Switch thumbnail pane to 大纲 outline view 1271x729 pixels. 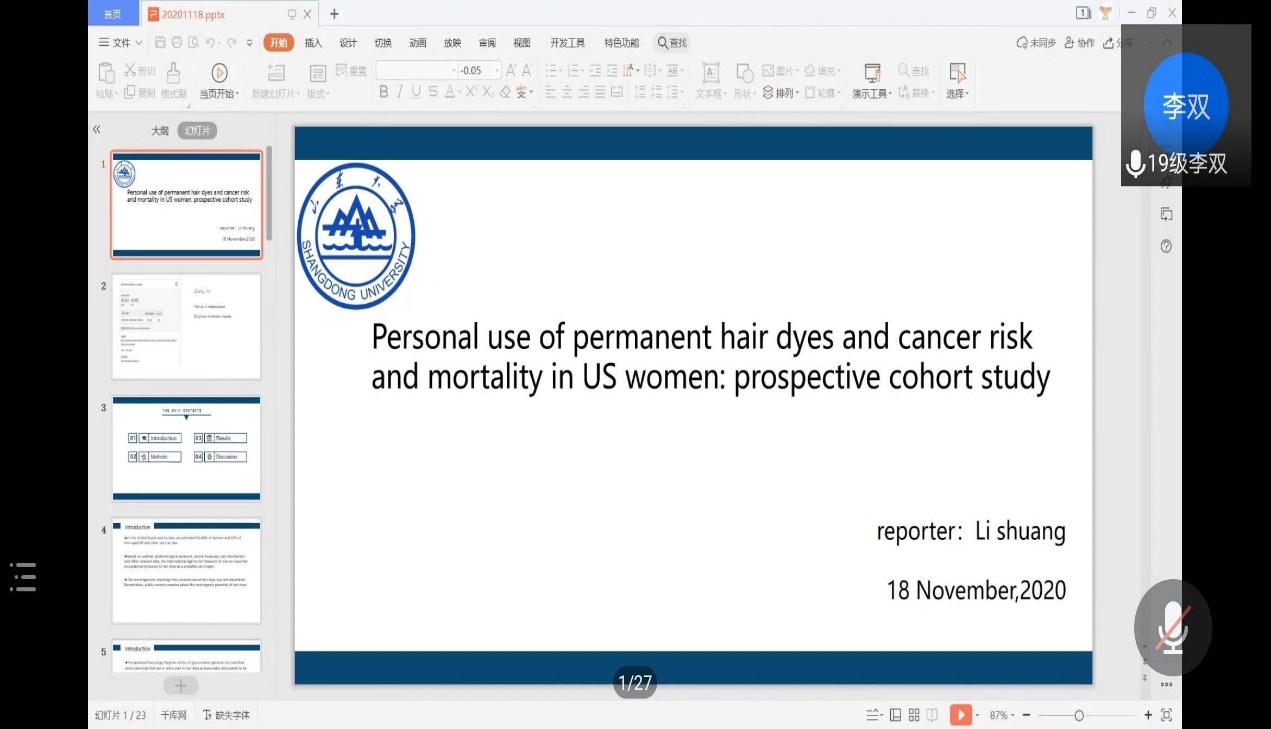160,131
